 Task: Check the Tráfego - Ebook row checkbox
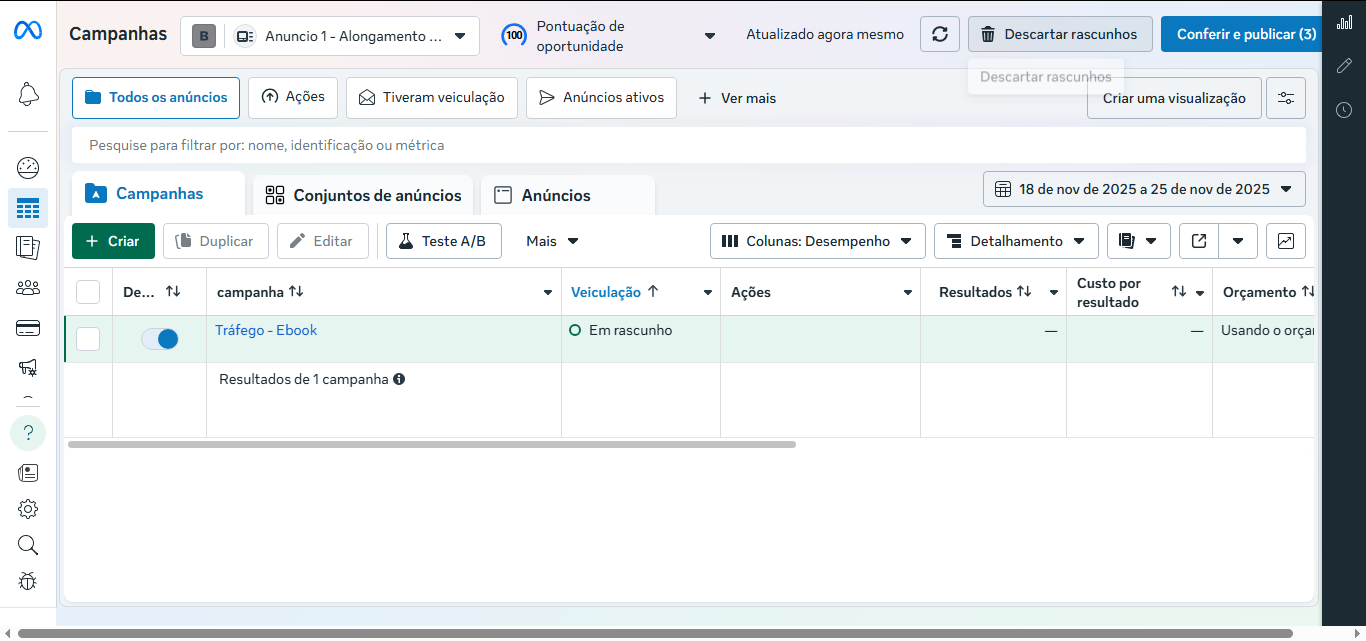coord(88,339)
